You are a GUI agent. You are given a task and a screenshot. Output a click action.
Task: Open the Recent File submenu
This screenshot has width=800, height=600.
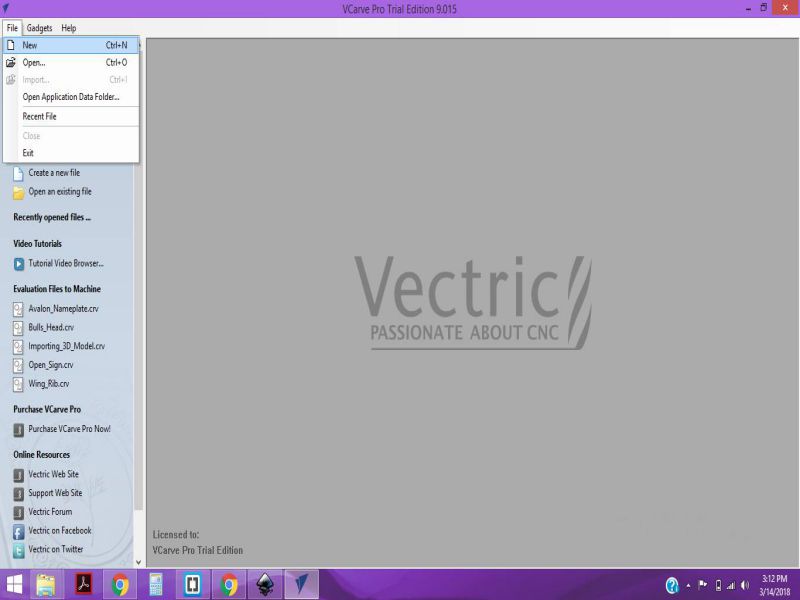71,116
